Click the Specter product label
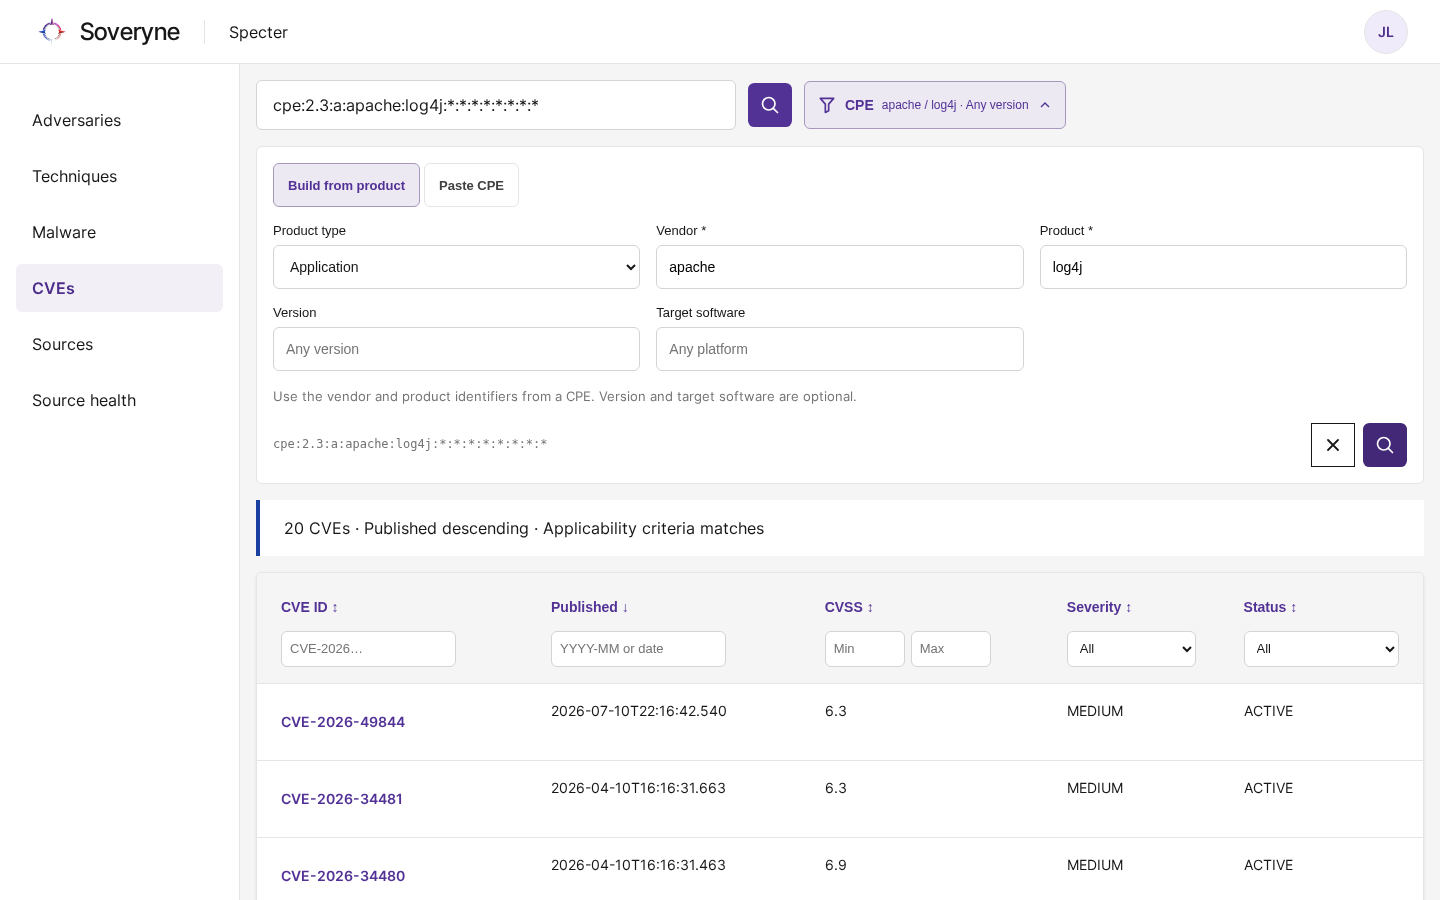Screen dimensions: 1440x900 click(258, 32)
